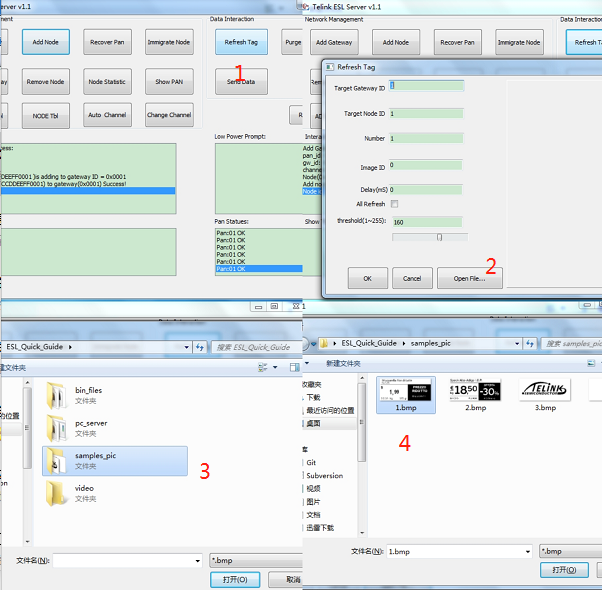This screenshot has width=602, height=590.
Task: Select 桌面 in the navigation pane
Action: (313, 423)
